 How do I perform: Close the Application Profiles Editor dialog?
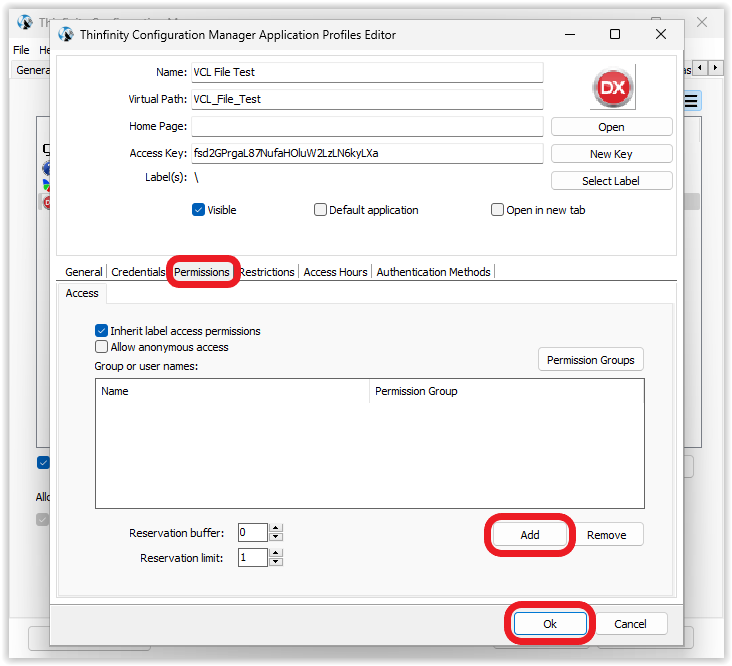661,34
